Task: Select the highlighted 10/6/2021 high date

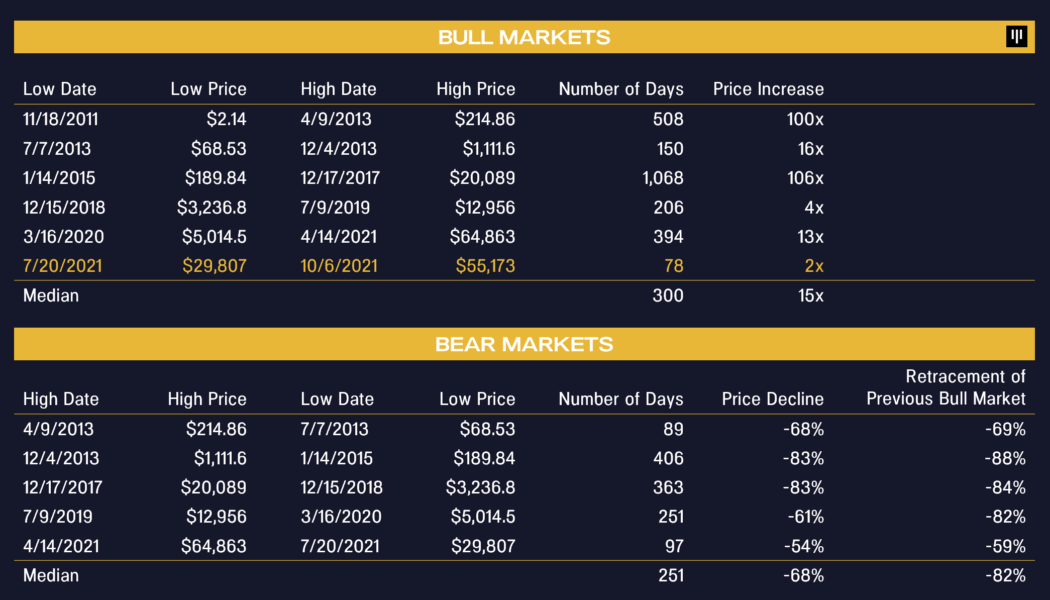Action: coord(337,266)
